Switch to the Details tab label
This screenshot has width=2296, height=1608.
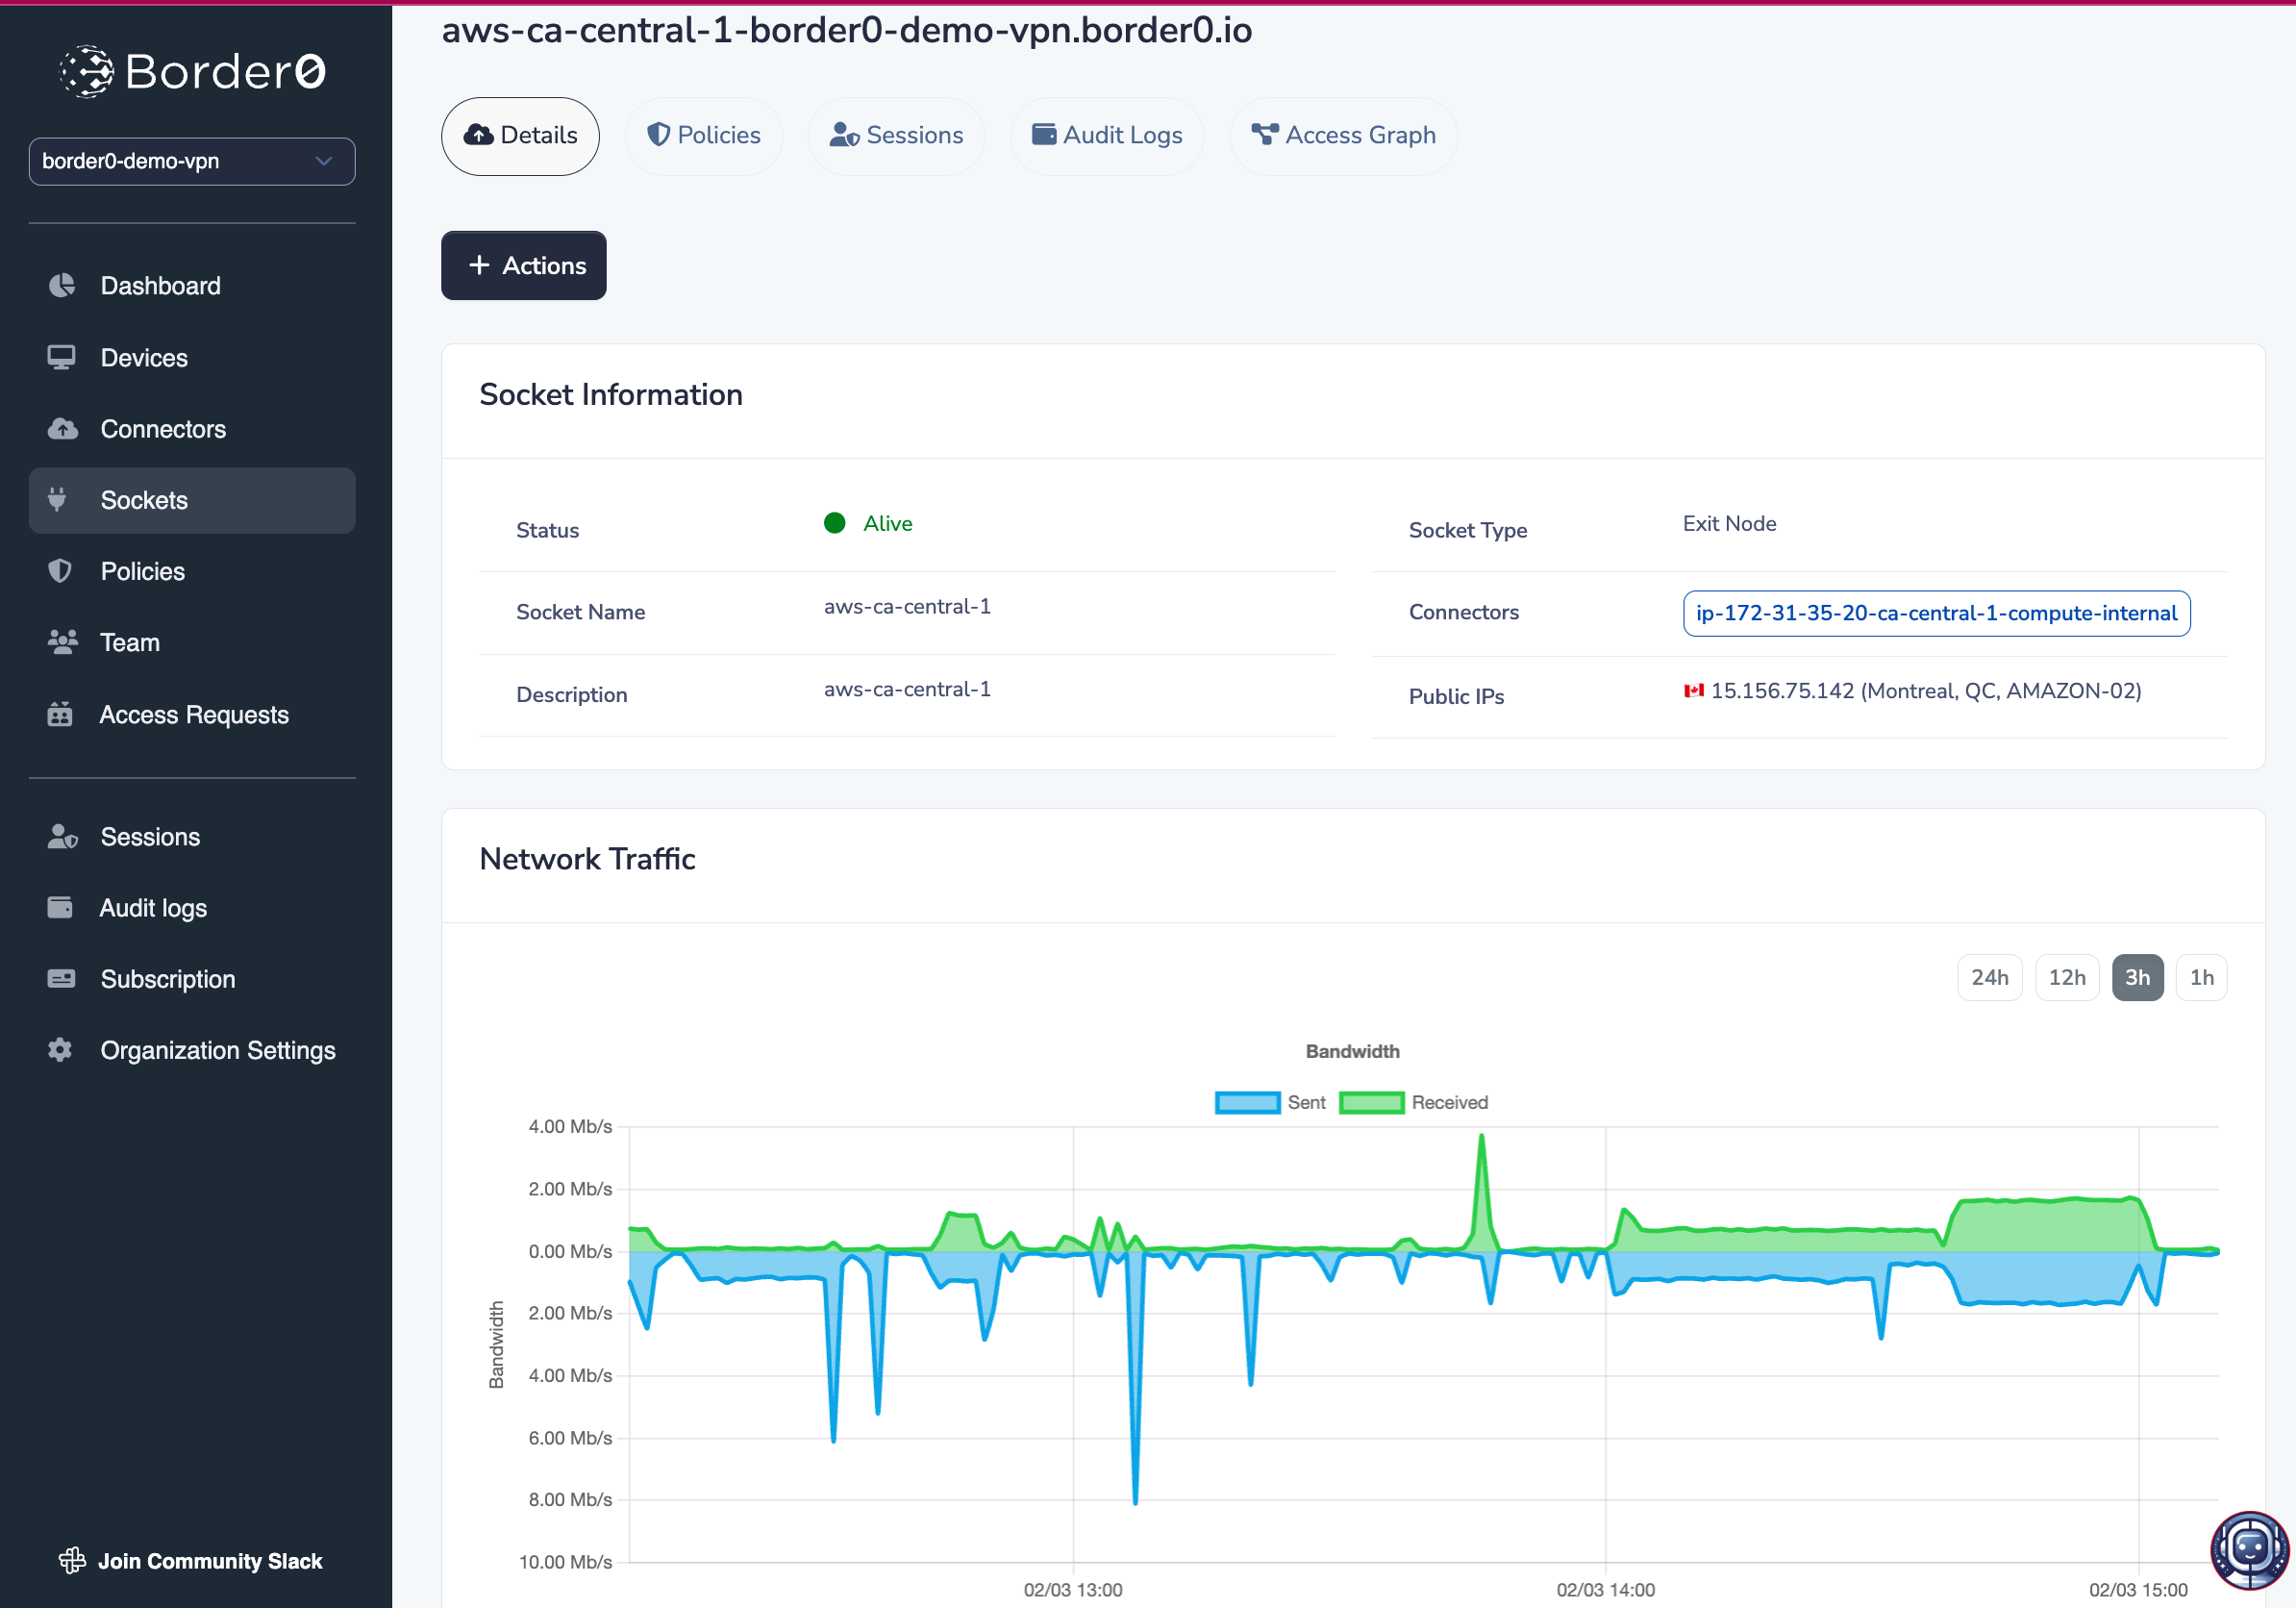[539, 135]
